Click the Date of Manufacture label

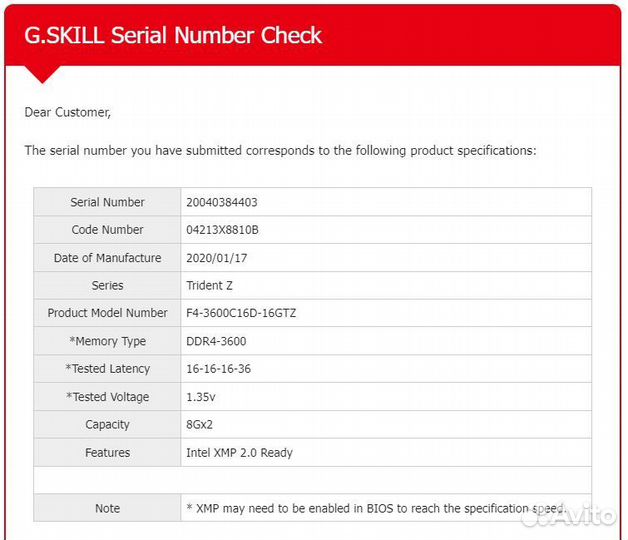[x=107, y=258]
